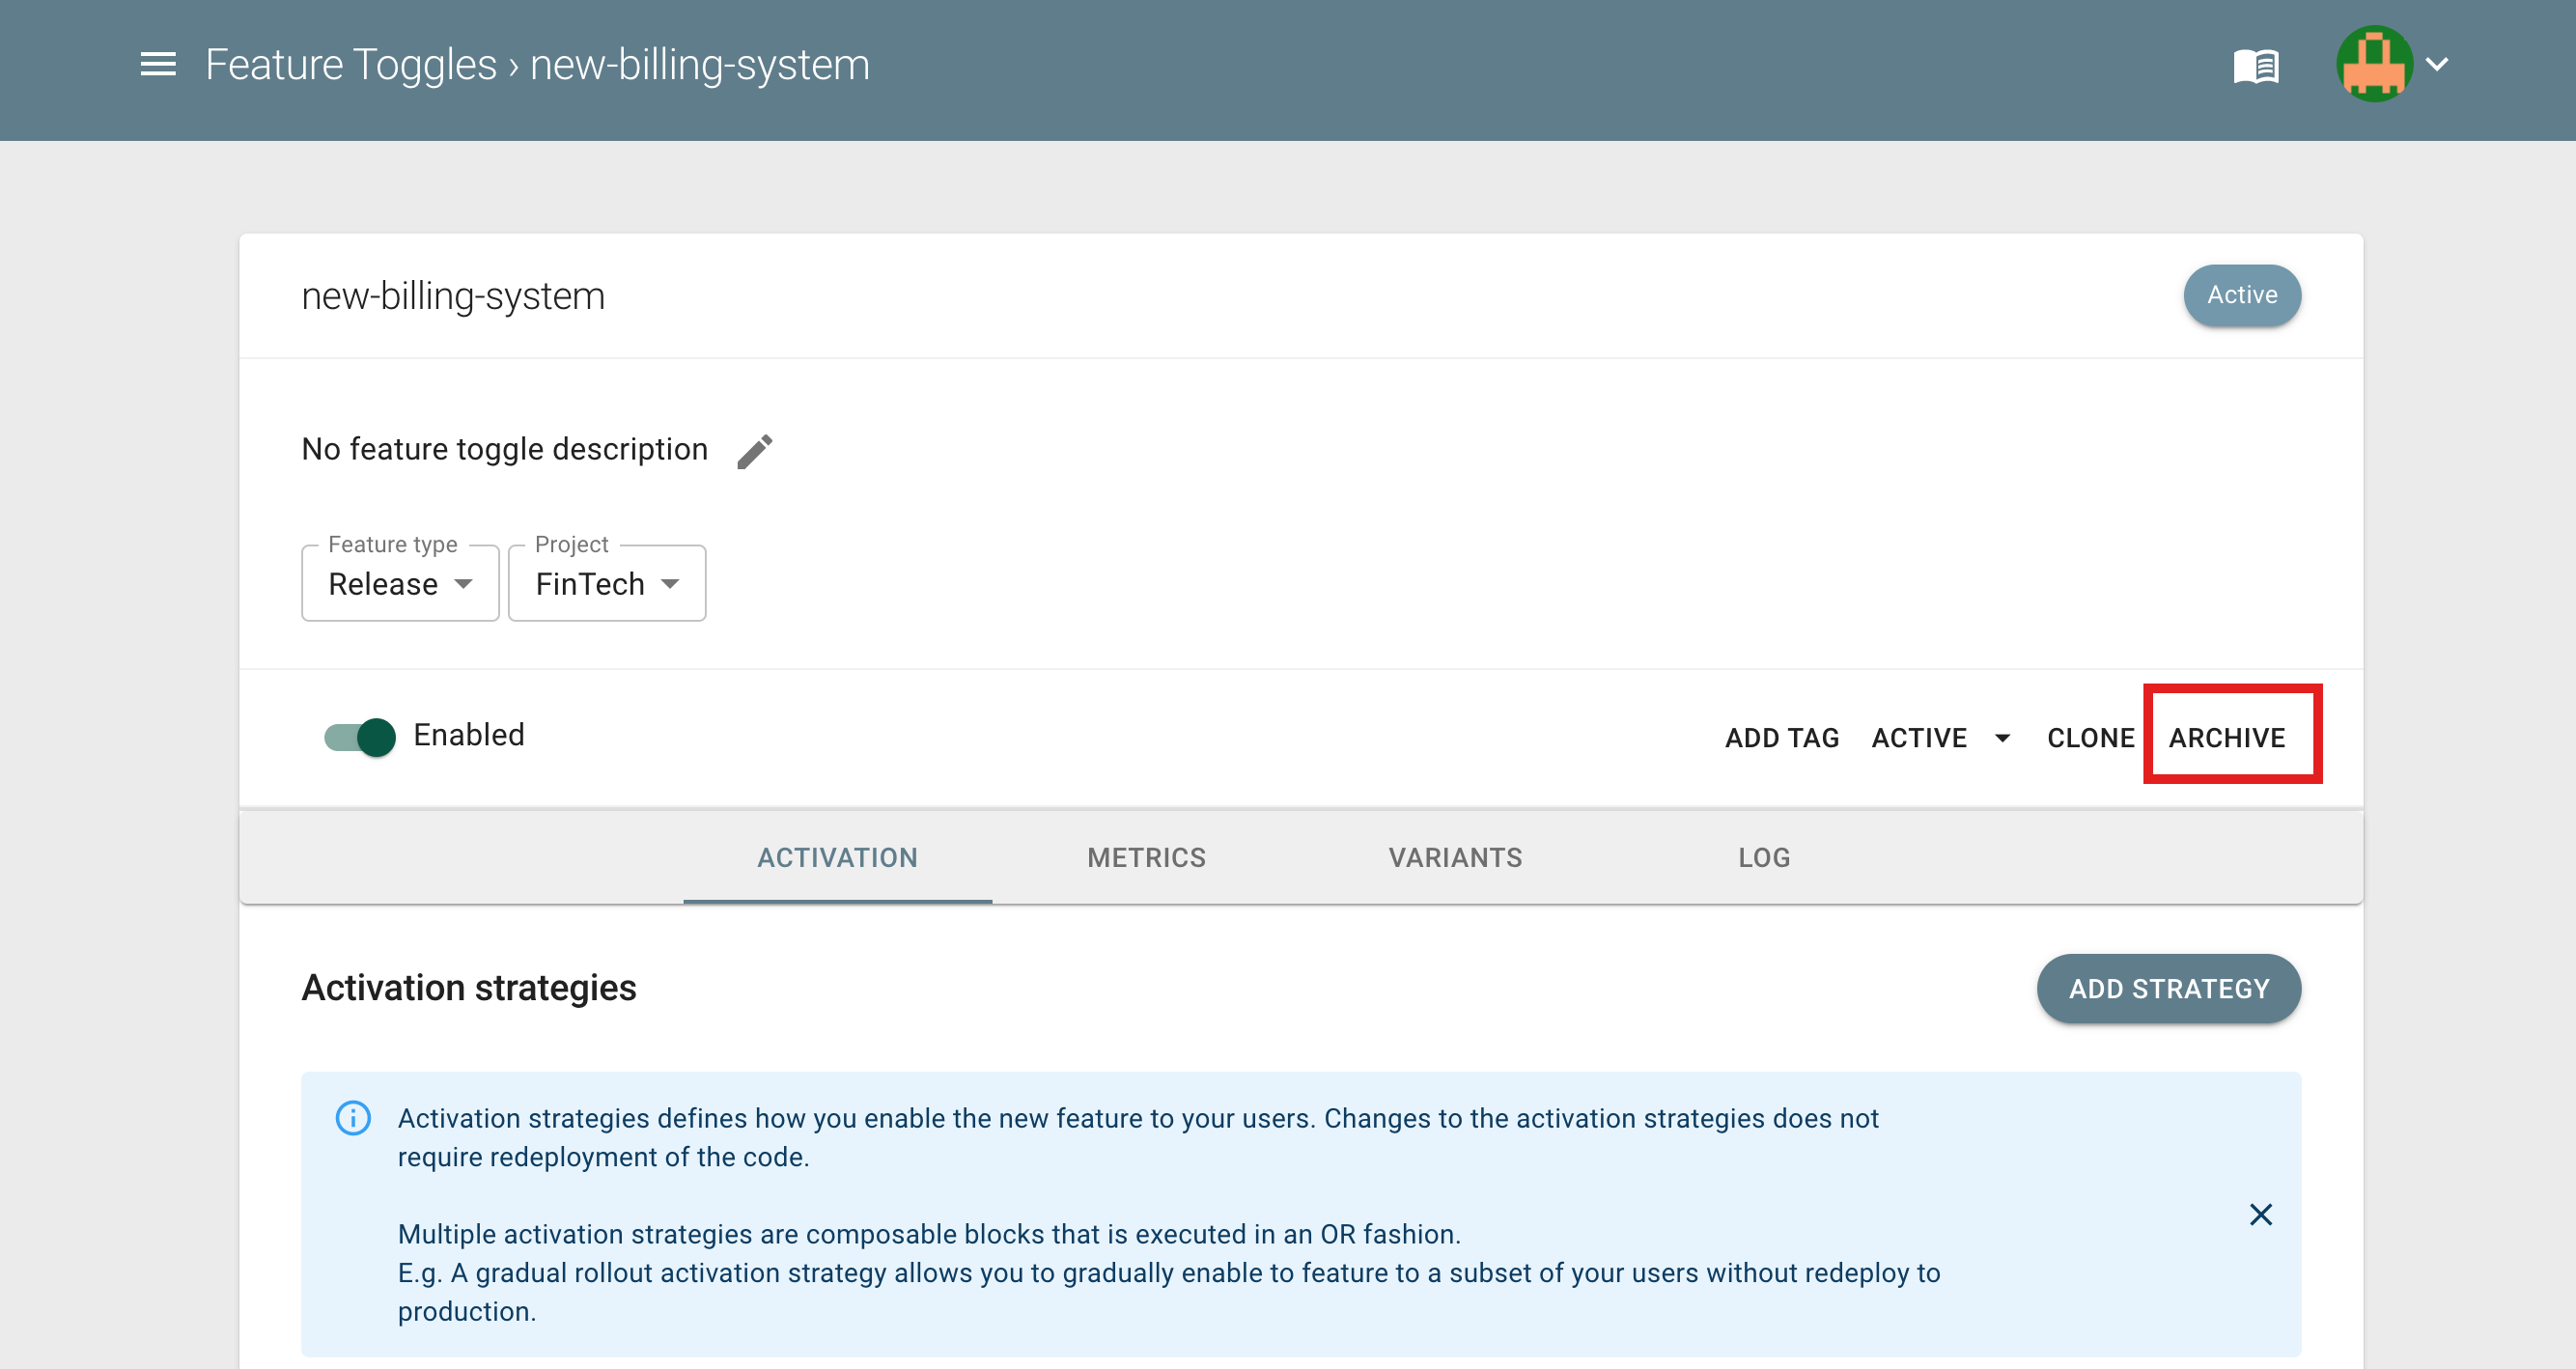The image size is (2576, 1369).
Task: Switch to the Variants tab
Action: [x=1455, y=858]
